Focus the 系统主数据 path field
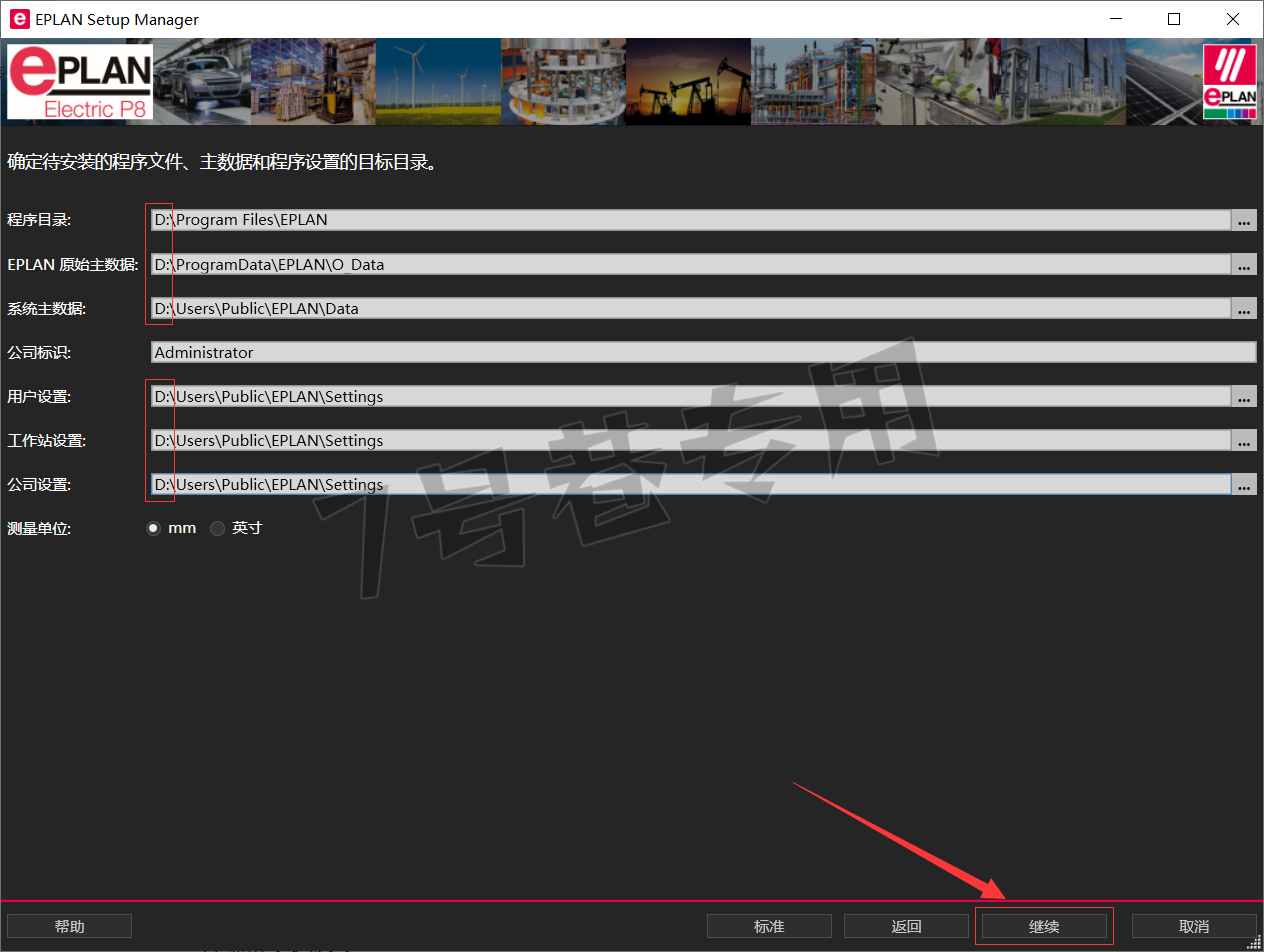The image size is (1264, 952). pyautogui.click(x=690, y=308)
